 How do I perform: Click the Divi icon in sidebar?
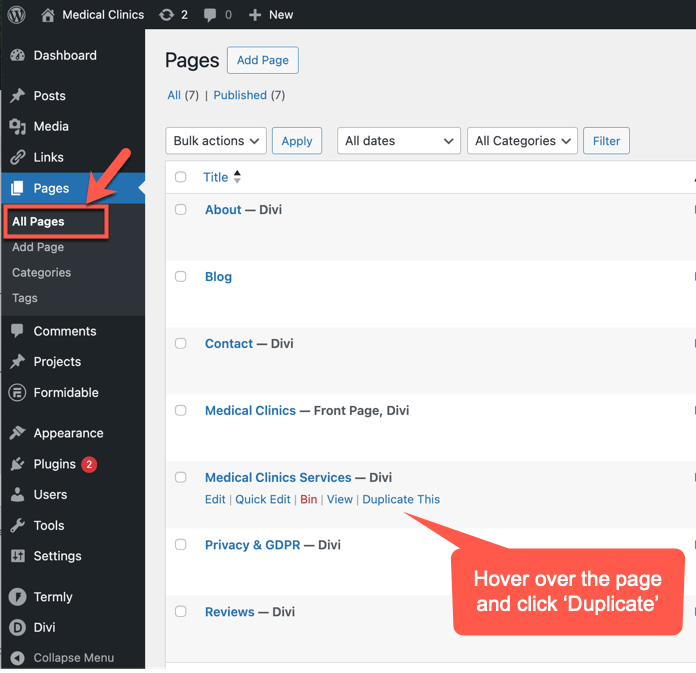coord(18,628)
